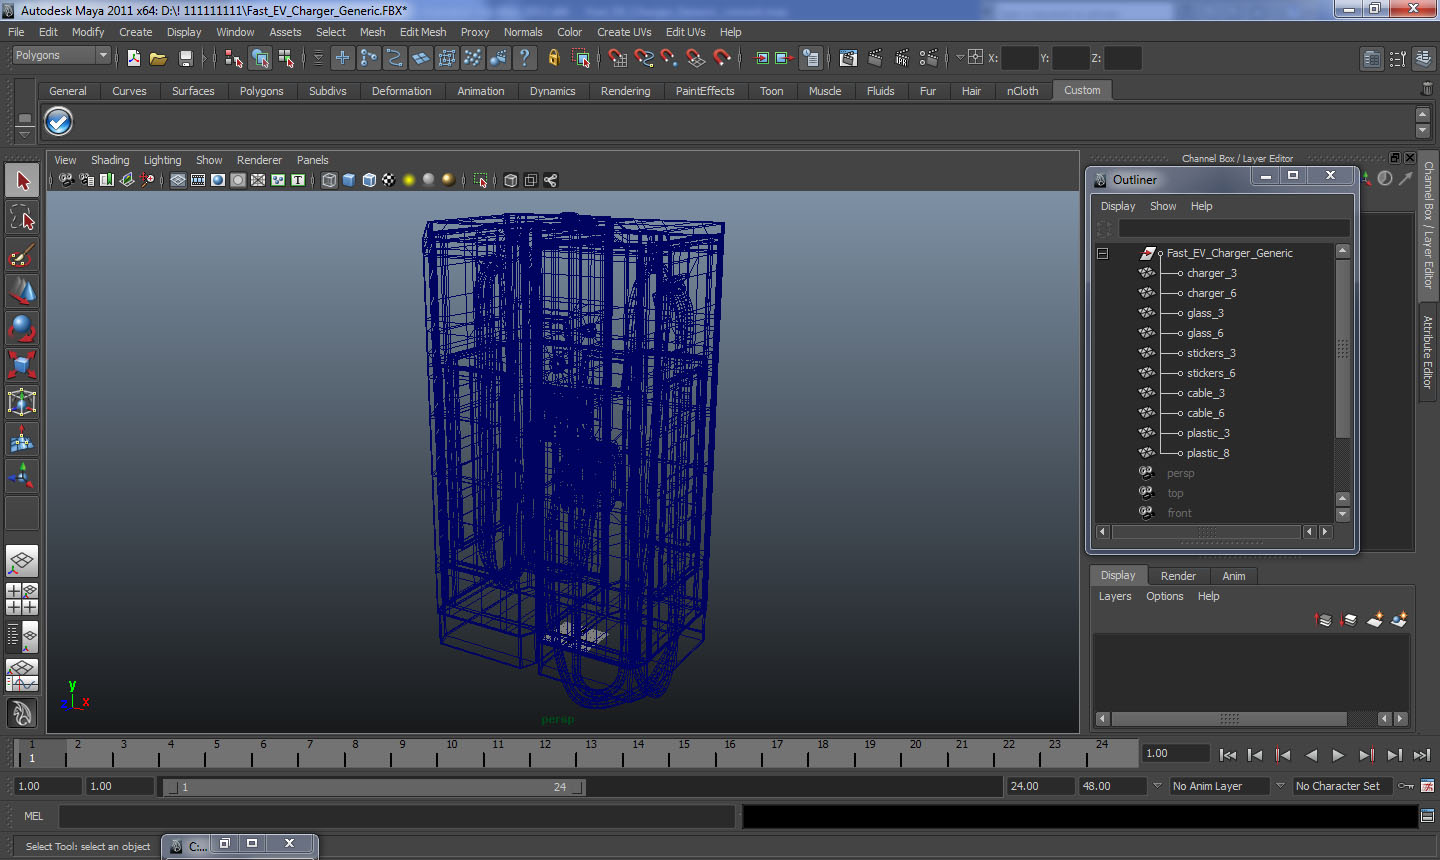Activate the Lasso tool in toolbox
Image resolution: width=1440 pixels, height=860 pixels.
[x=22, y=217]
